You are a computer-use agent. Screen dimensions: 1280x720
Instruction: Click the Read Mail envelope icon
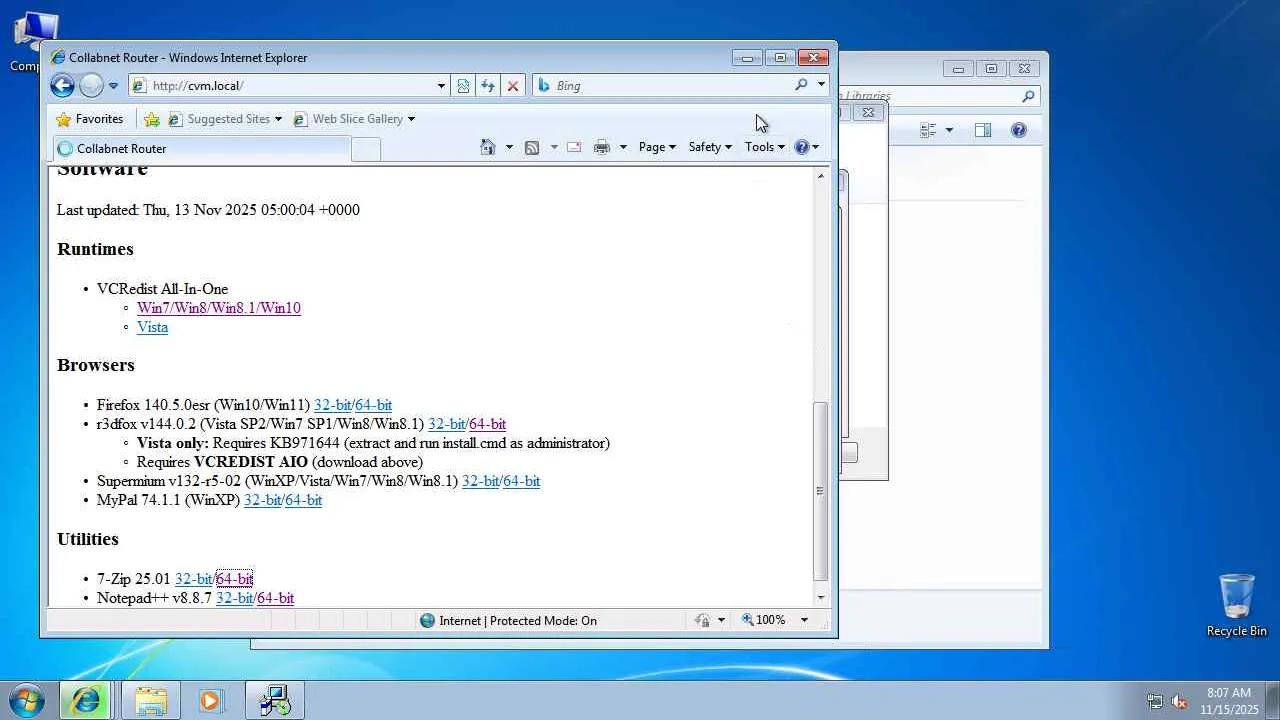point(574,147)
